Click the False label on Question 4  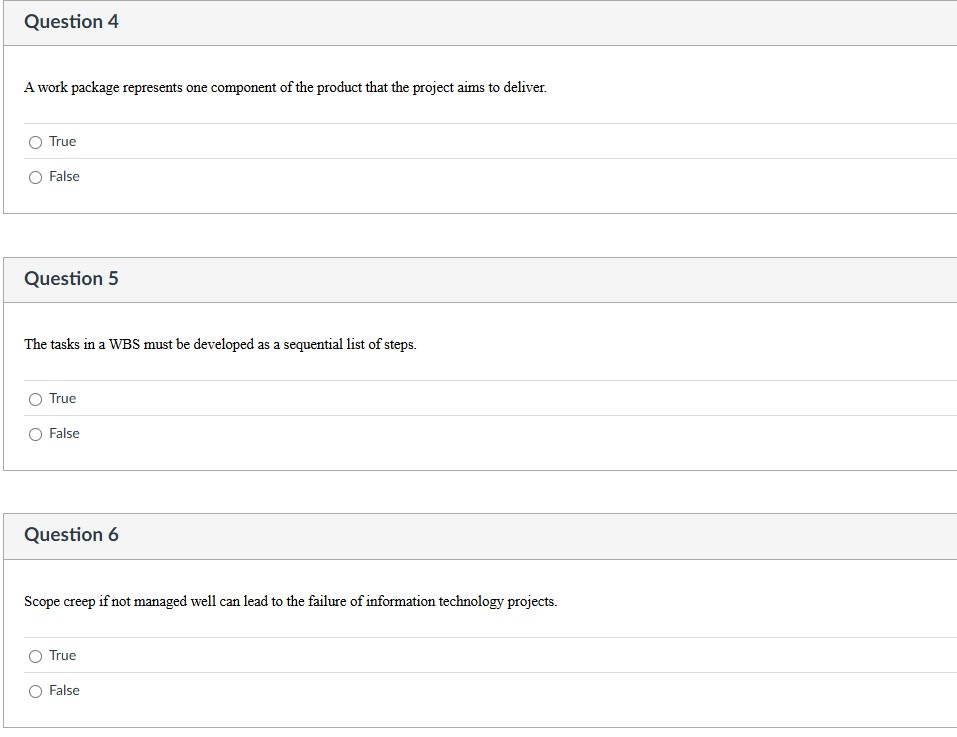(x=65, y=176)
